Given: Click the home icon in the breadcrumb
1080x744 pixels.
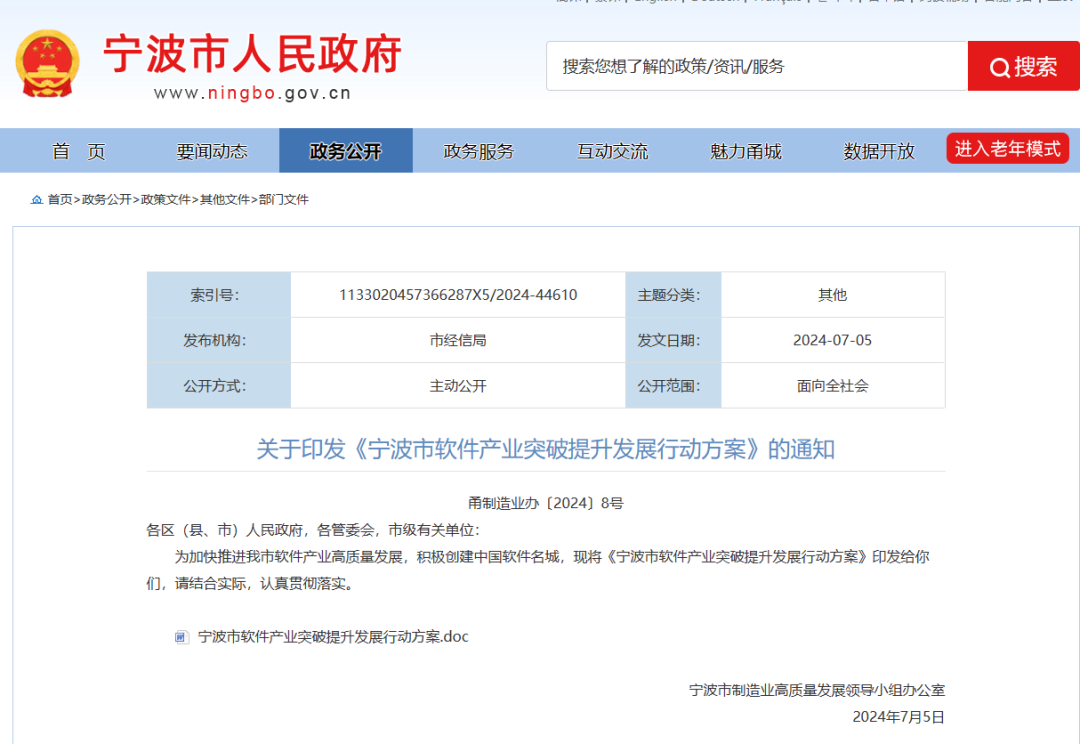Looking at the screenshot, I should point(37,200).
